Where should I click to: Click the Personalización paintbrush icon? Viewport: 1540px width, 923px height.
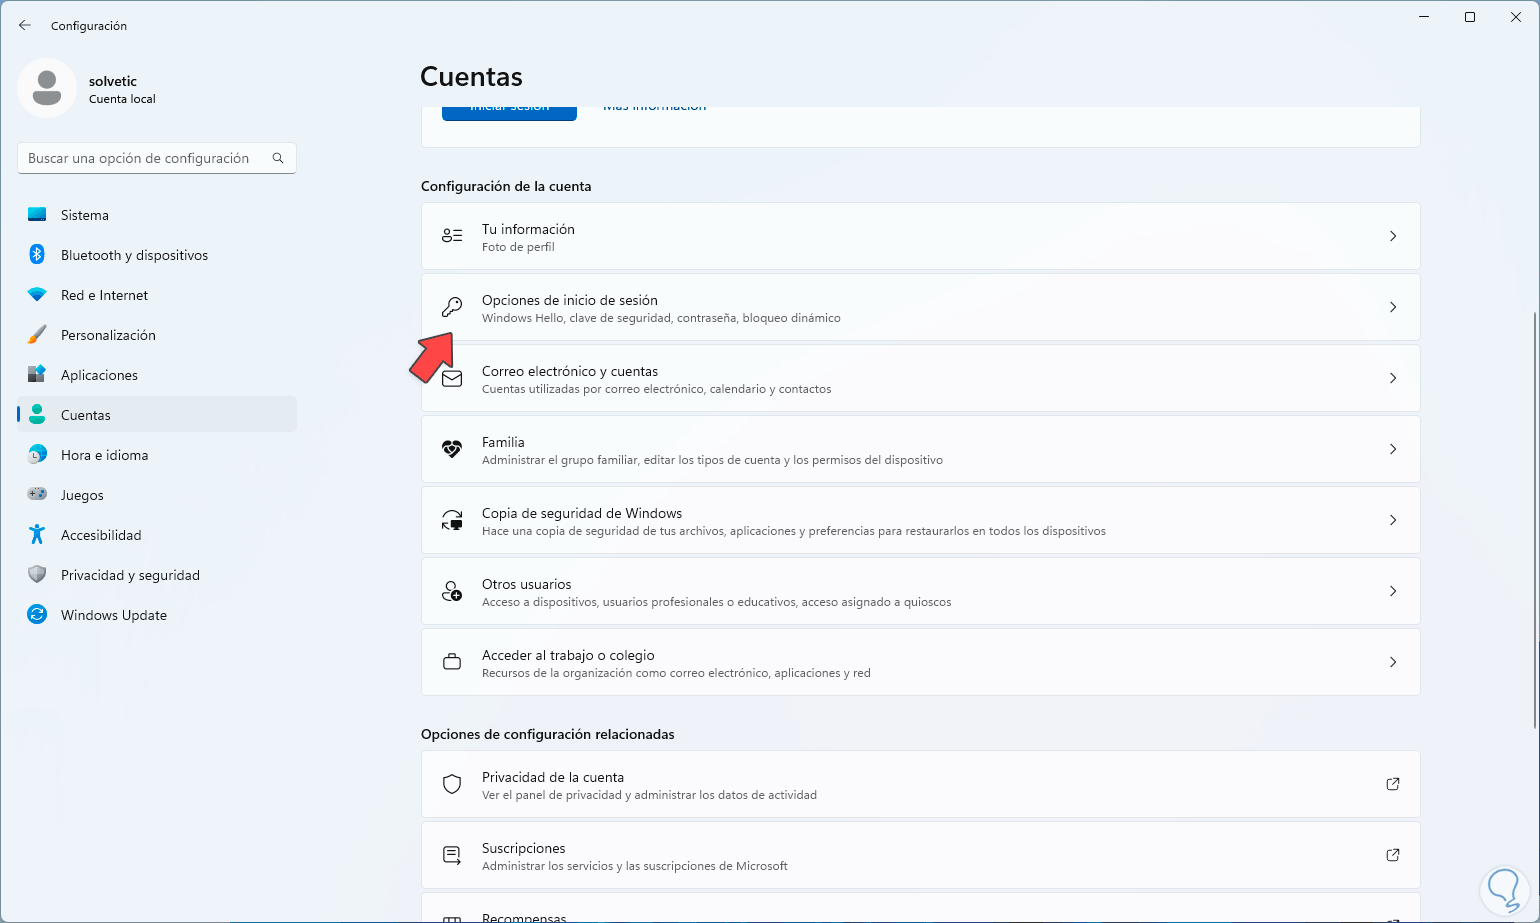[x=37, y=335]
